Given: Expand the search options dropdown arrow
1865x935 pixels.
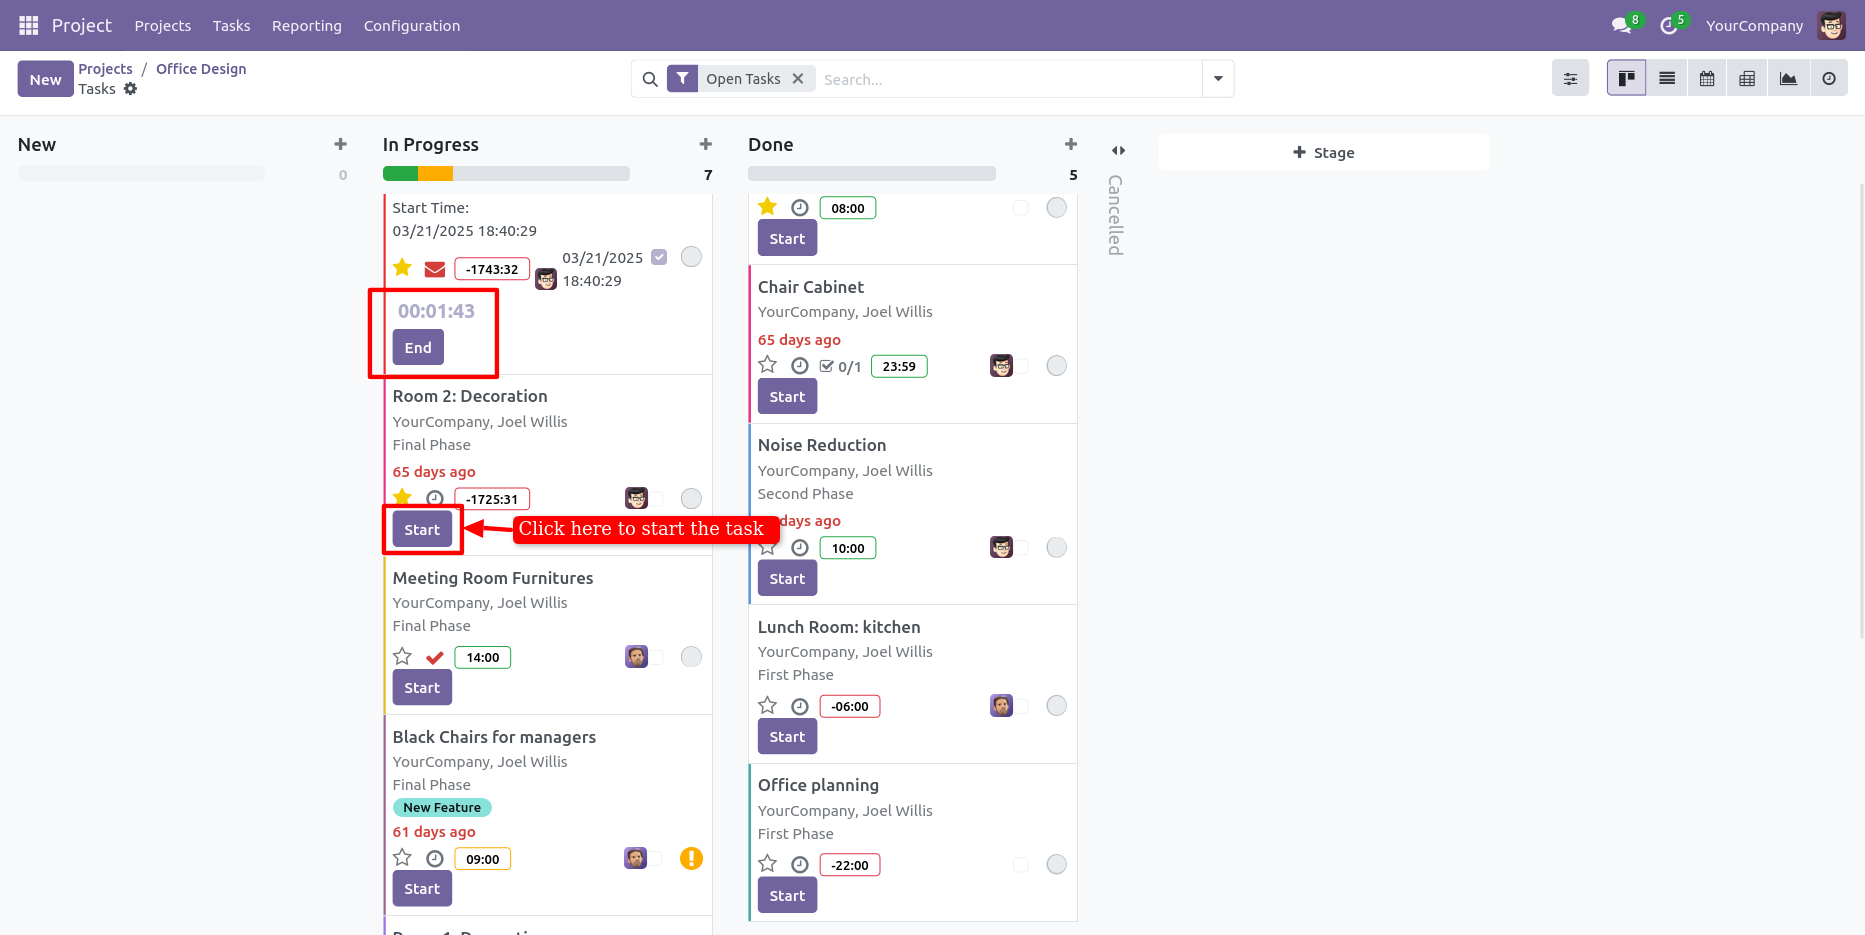Looking at the screenshot, I should pos(1218,78).
